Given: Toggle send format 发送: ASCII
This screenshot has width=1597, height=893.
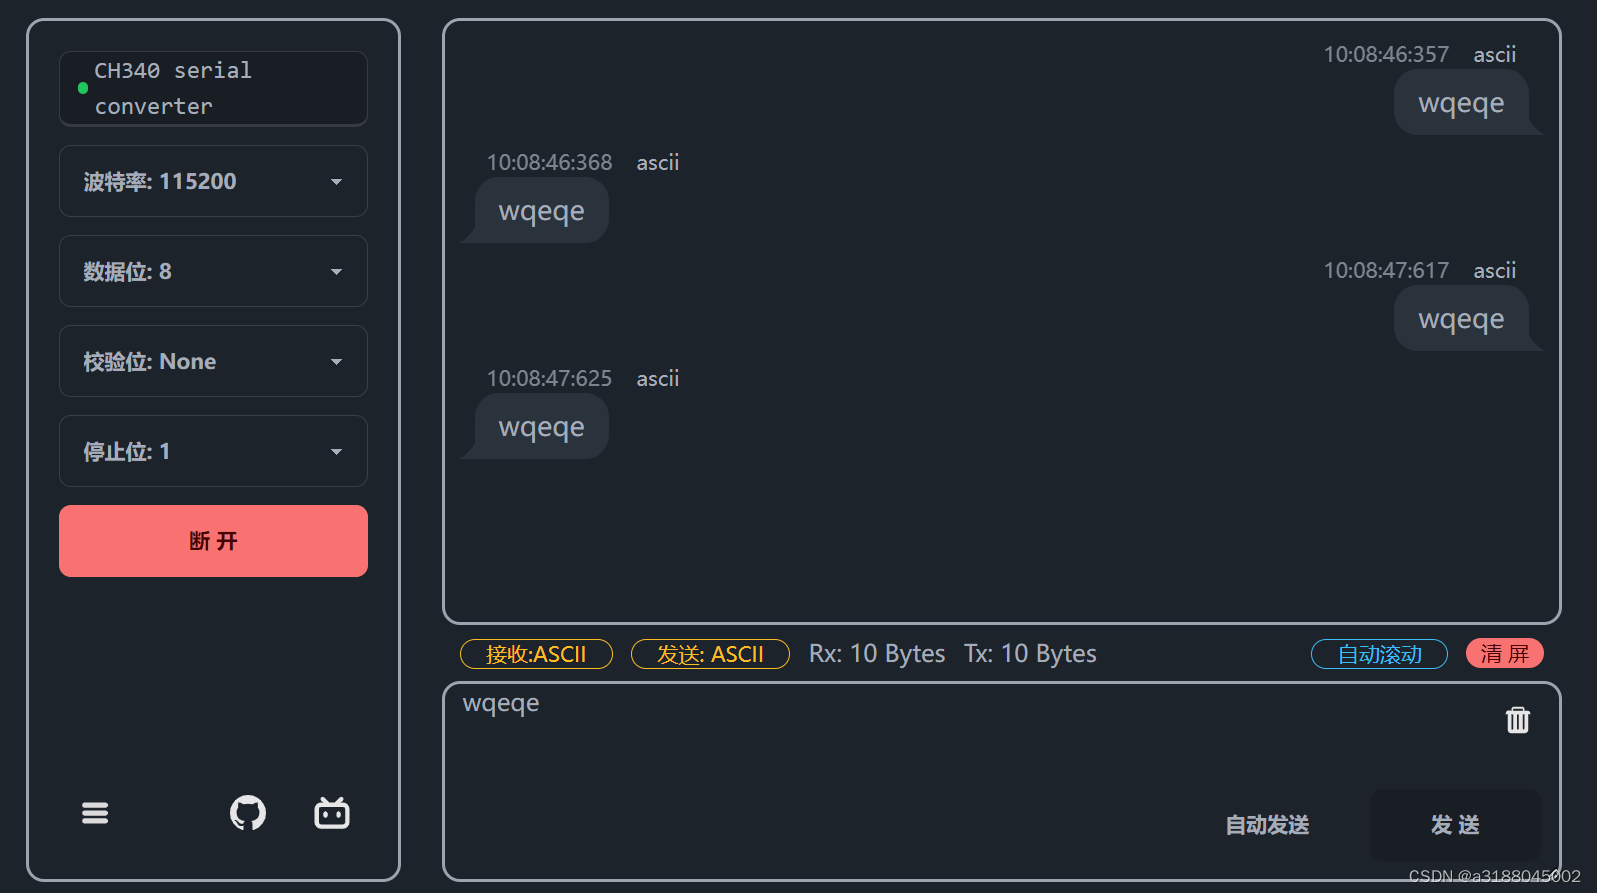Looking at the screenshot, I should tap(710, 654).
